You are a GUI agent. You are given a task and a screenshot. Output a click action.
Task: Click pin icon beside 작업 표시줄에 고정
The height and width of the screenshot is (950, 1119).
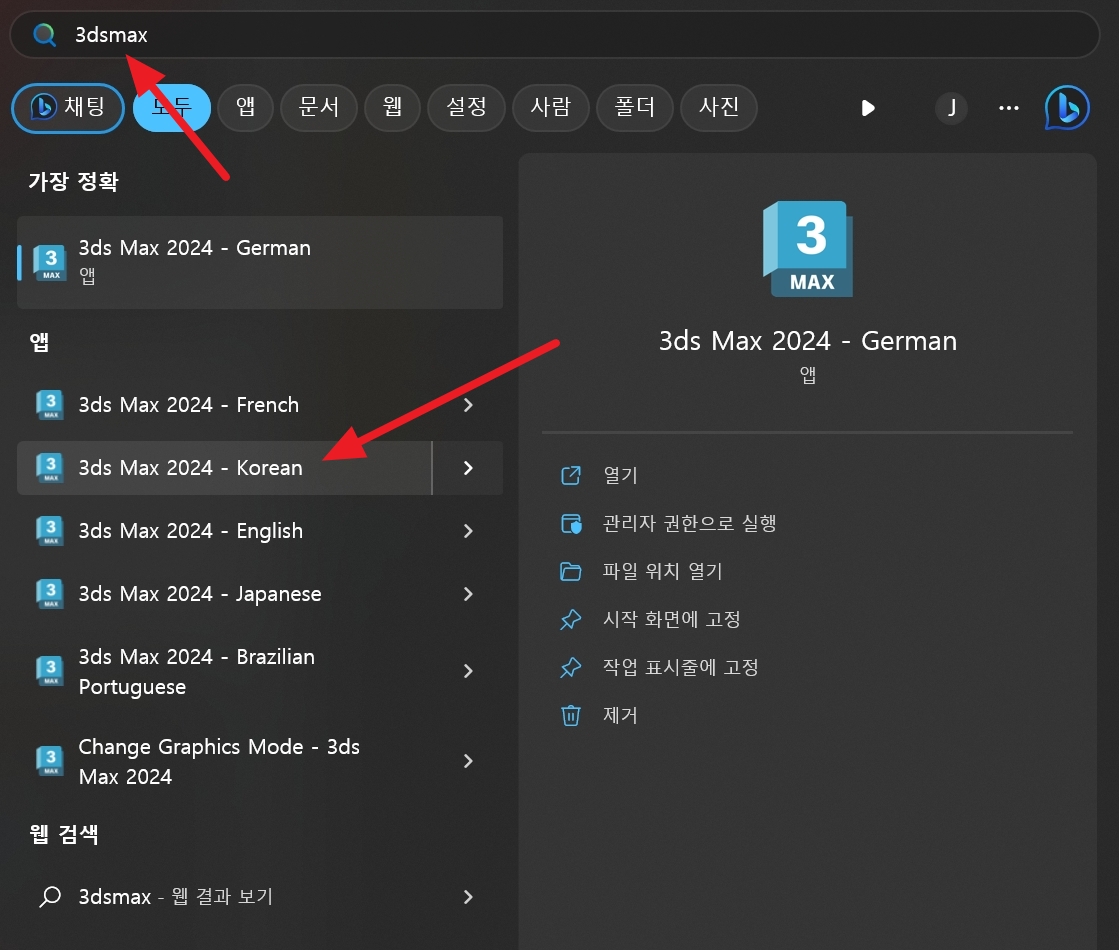click(x=571, y=668)
